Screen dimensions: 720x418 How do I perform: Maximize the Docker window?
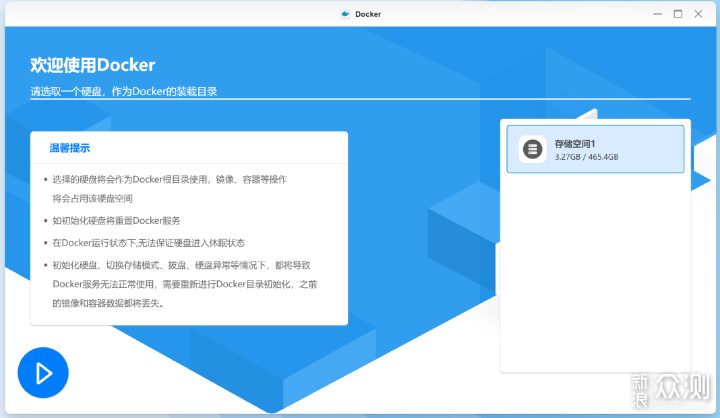point(678,14)
